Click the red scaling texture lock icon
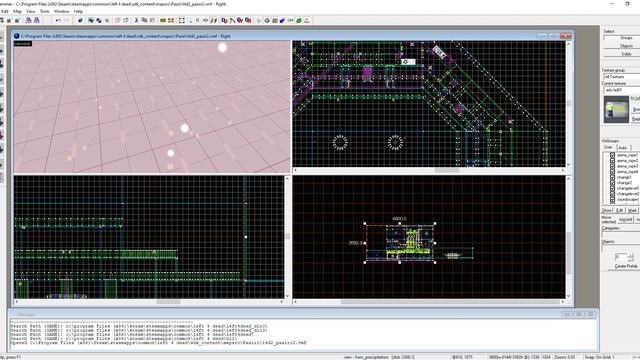 240,20
